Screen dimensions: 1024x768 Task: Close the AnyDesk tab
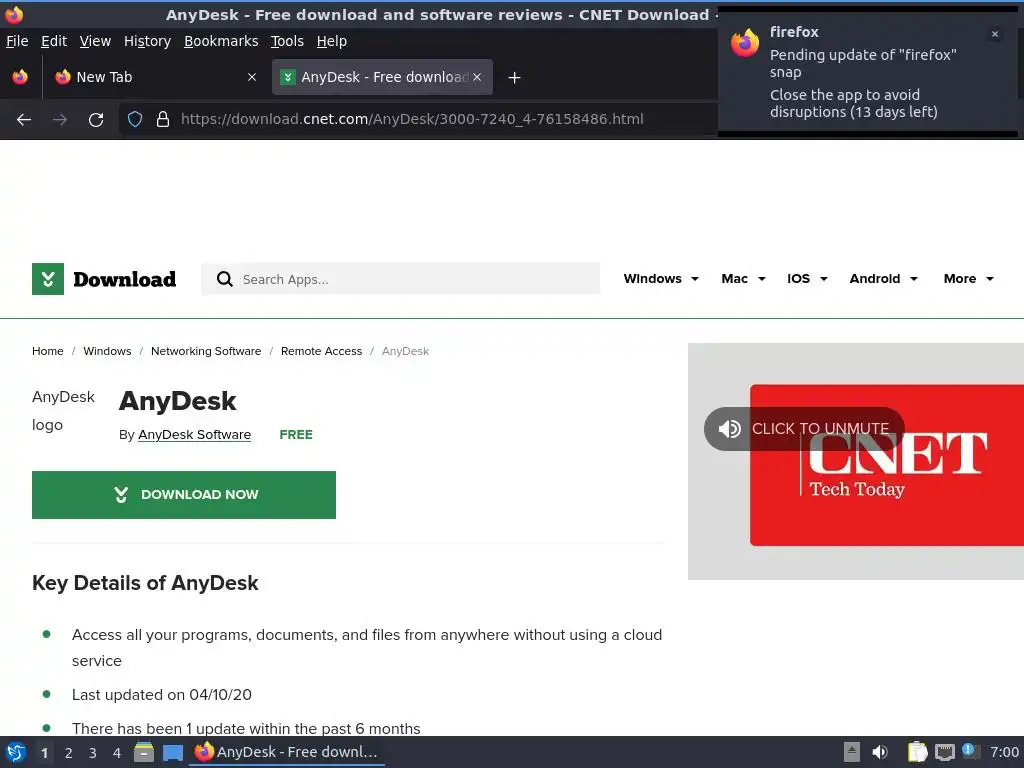477,77
